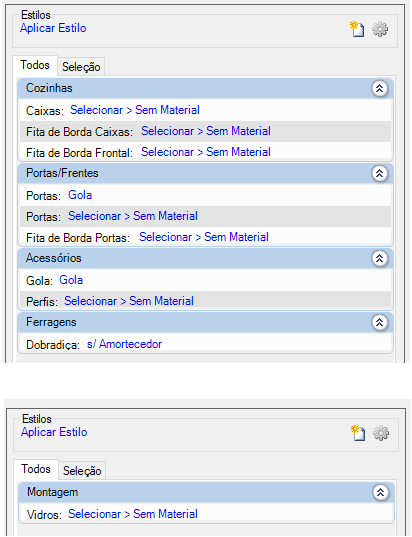Click the new style icon in lower panel
The width and height of the screenshot is (412, 537).
coord(358,433)
